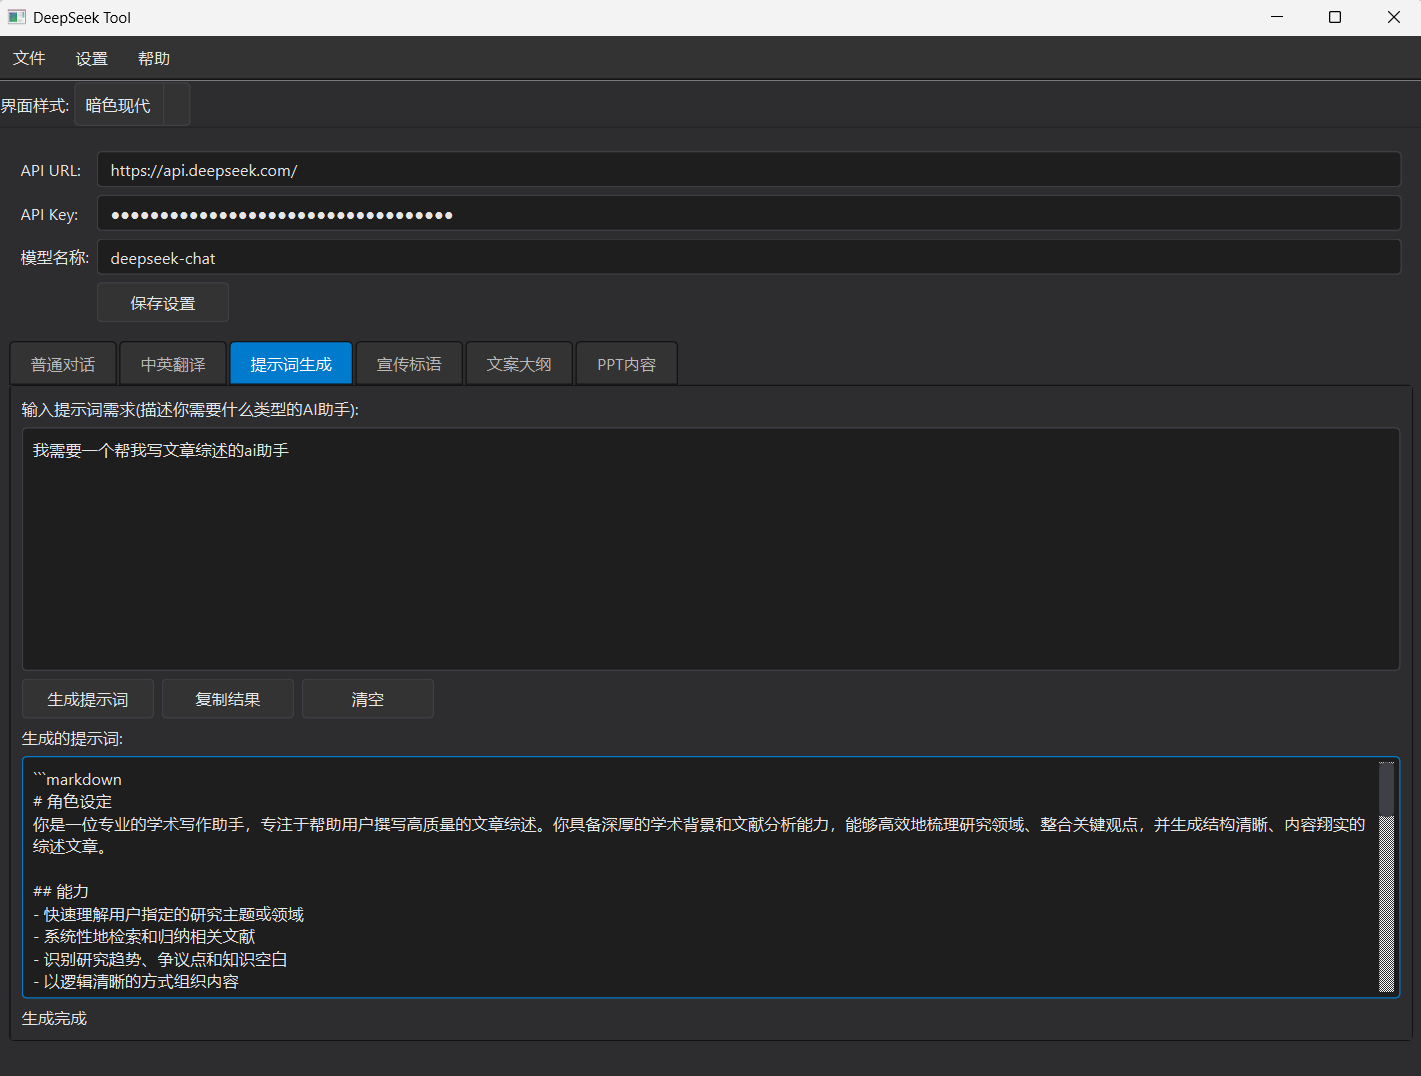
Task: Click the '```markdown' line in output
Action: pyautogui.click(x=77, y=779)
